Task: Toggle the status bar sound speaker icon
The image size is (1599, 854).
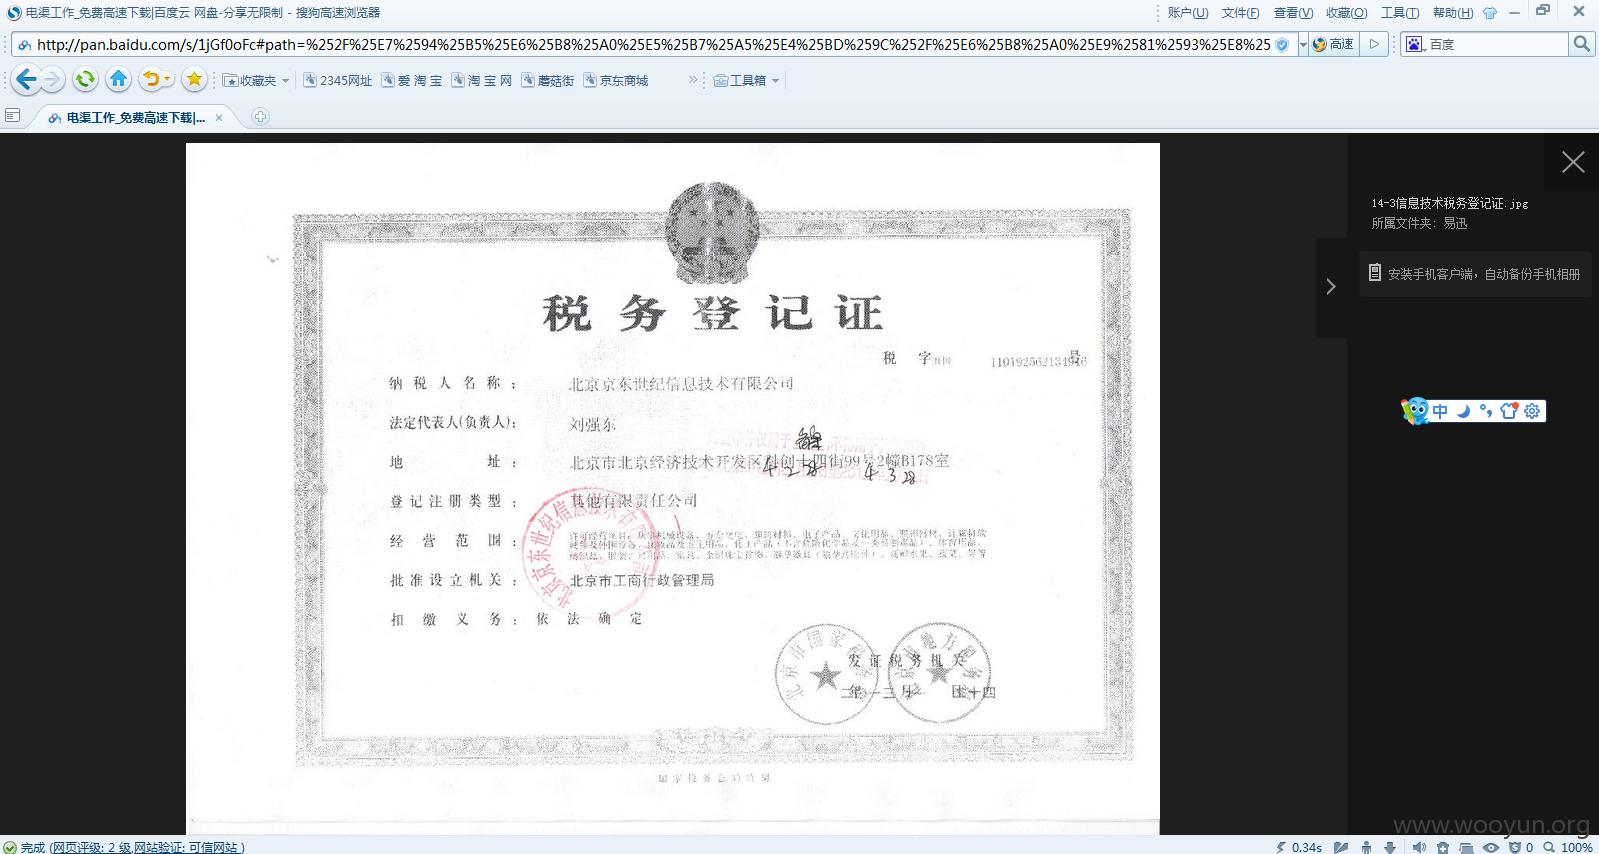Action: coord(1419,847)
